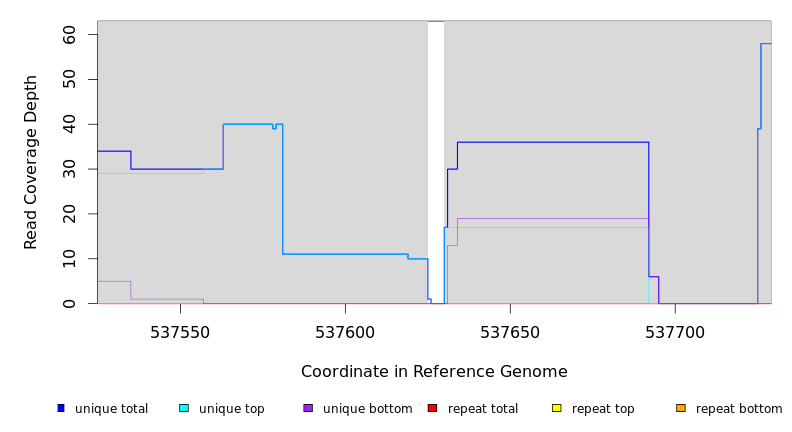Click the "Coordinate in Reference Genome" axis title
The width and height of the screenshot is (792, 432).
pos(434,372)
